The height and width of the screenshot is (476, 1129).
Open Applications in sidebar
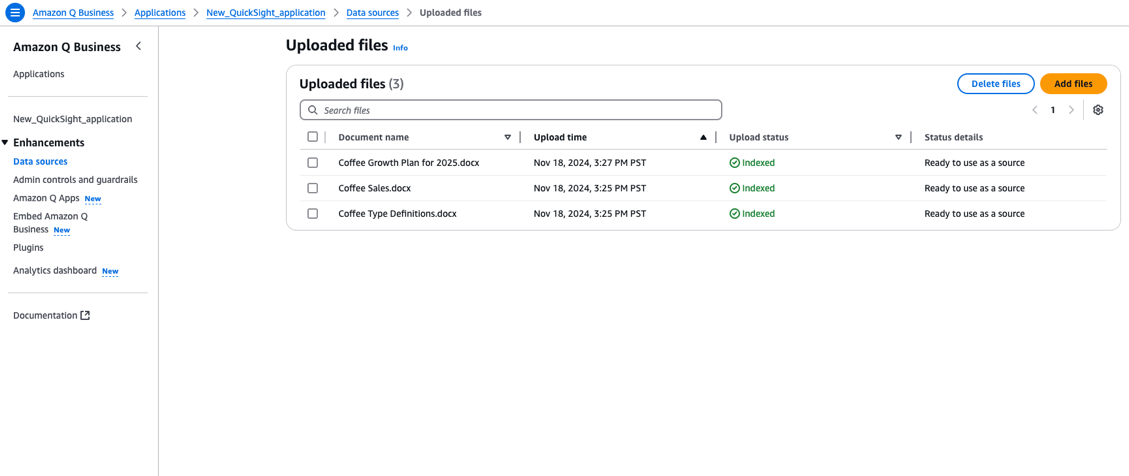(x=39, y=74)
